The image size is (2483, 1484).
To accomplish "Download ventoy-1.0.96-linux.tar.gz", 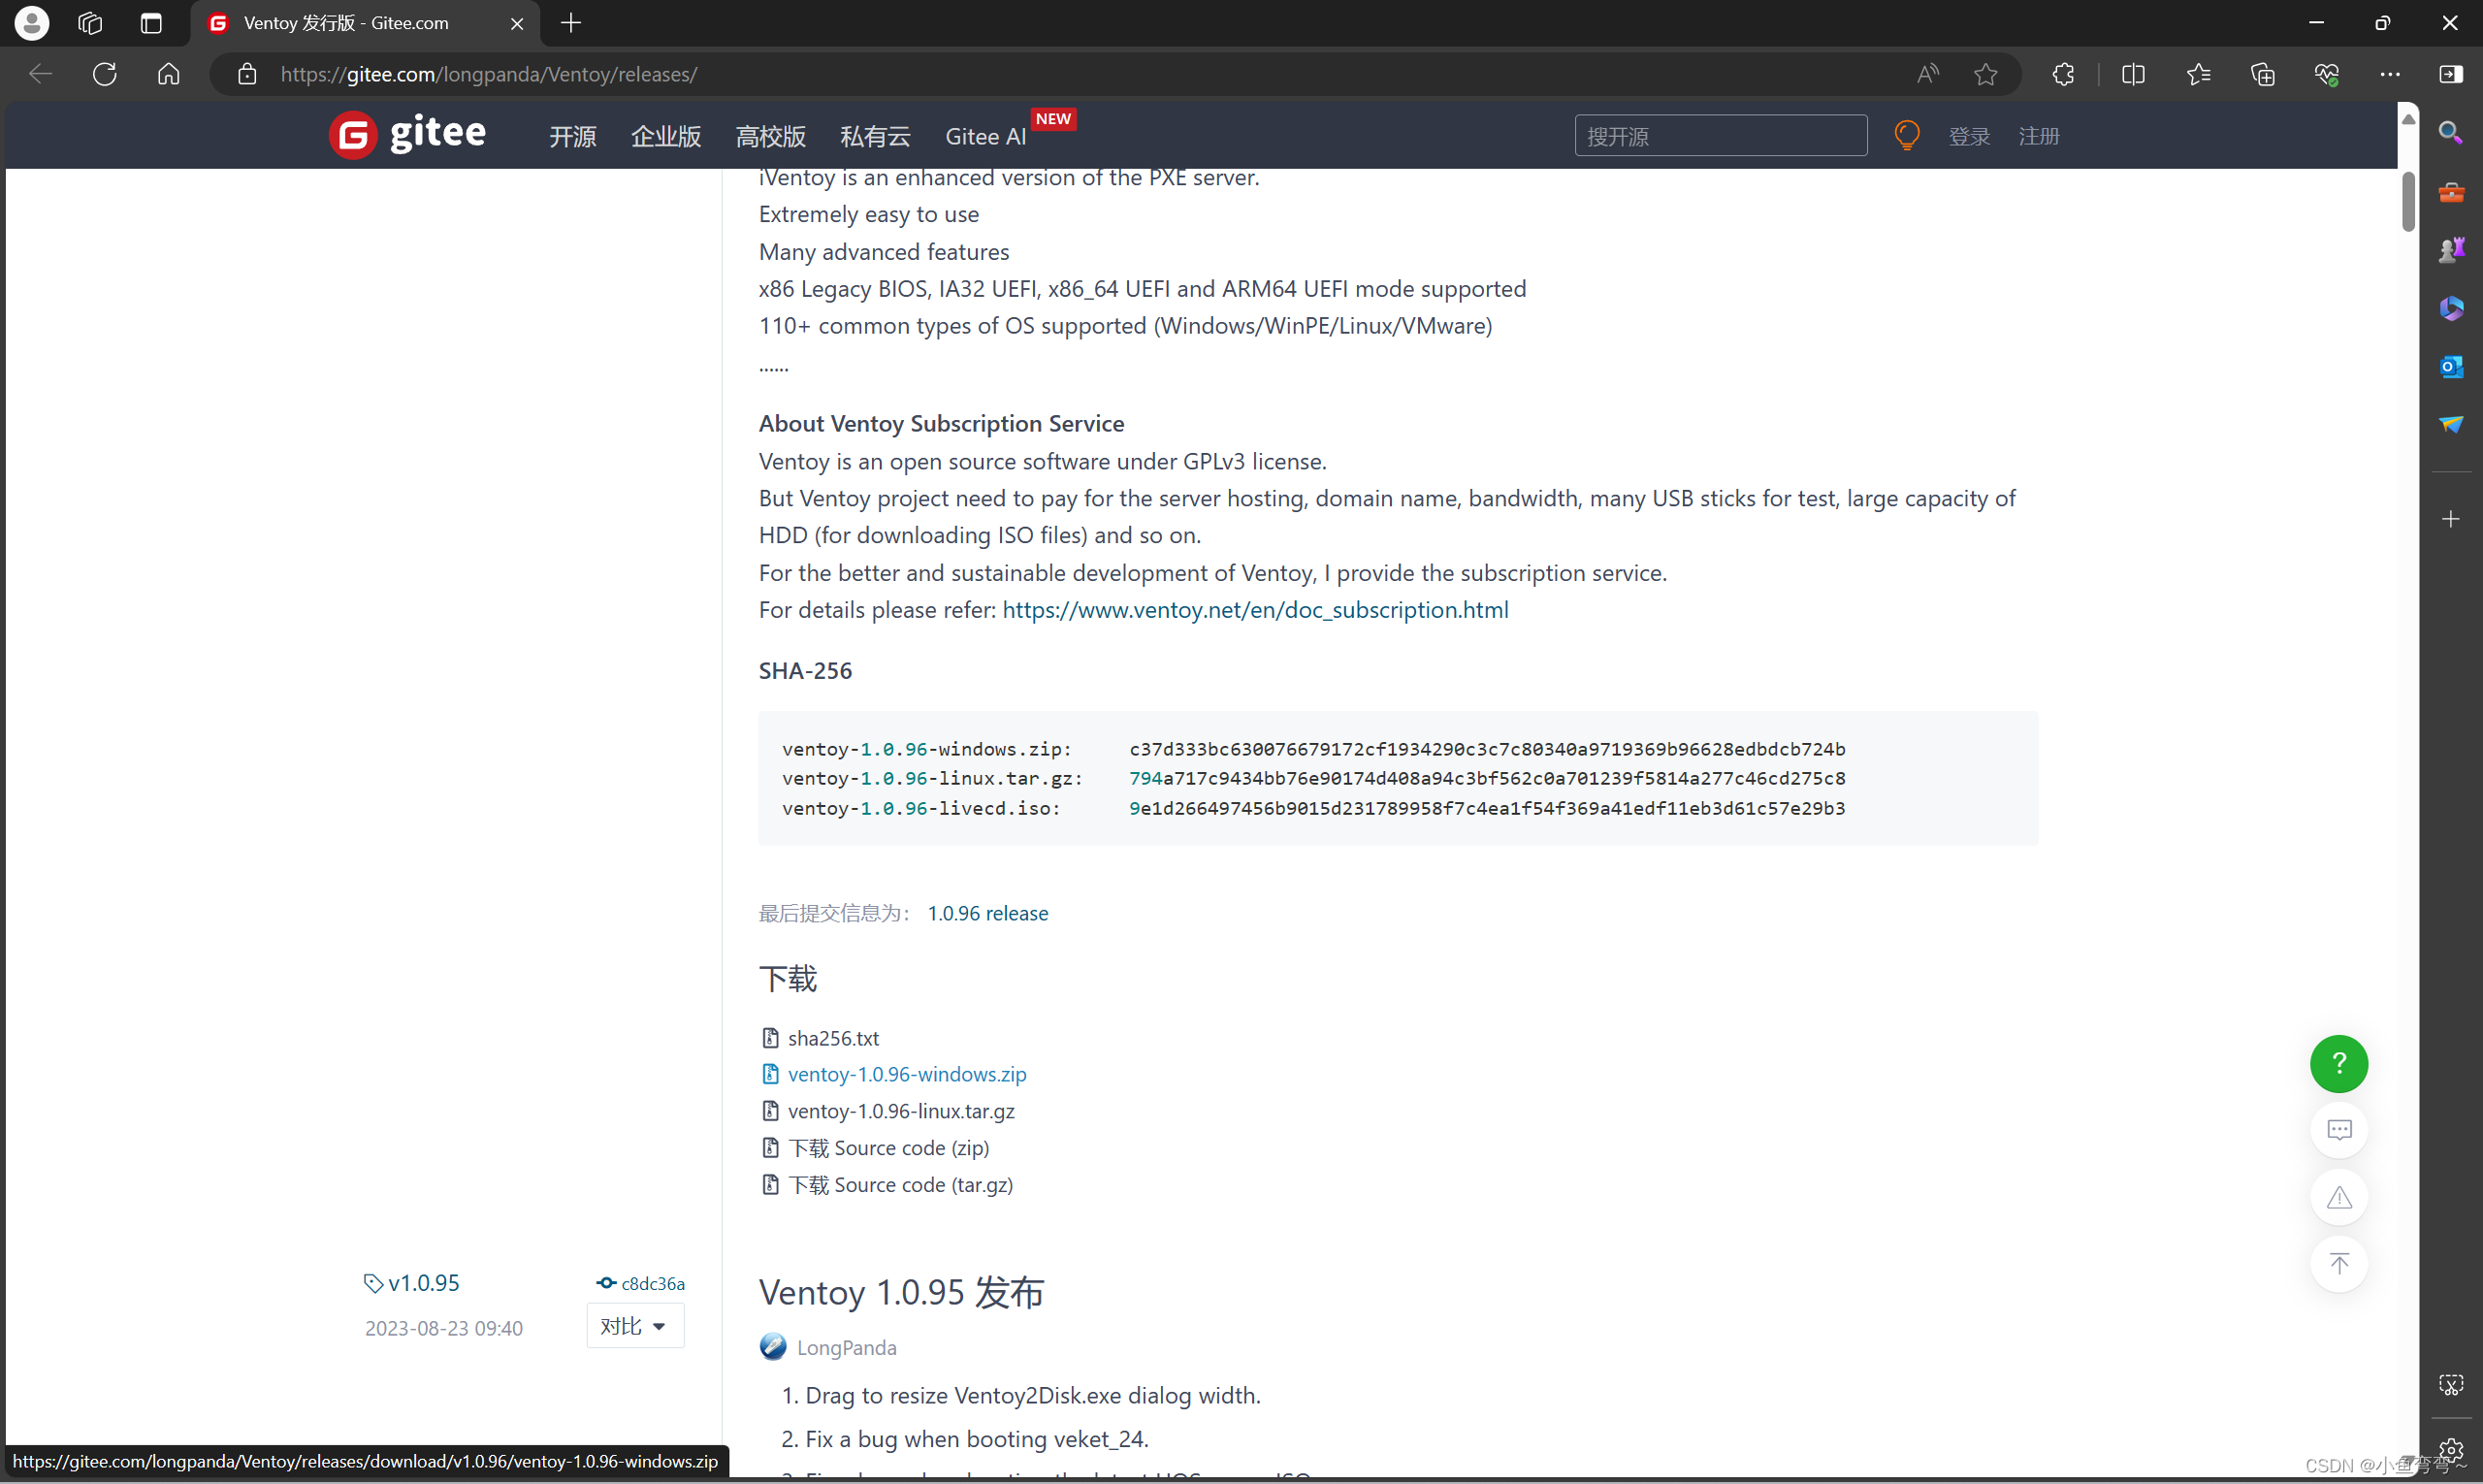I will click(x=901, y=1111).
